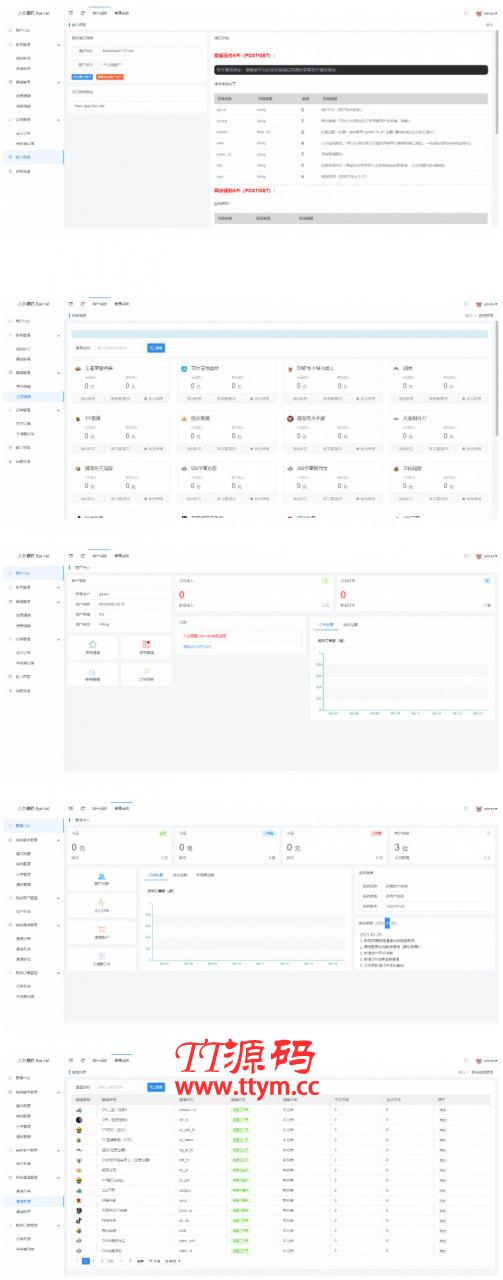Click blue search button above channel table
The height and width of the screenshot is (1280, 503).
156,1085
